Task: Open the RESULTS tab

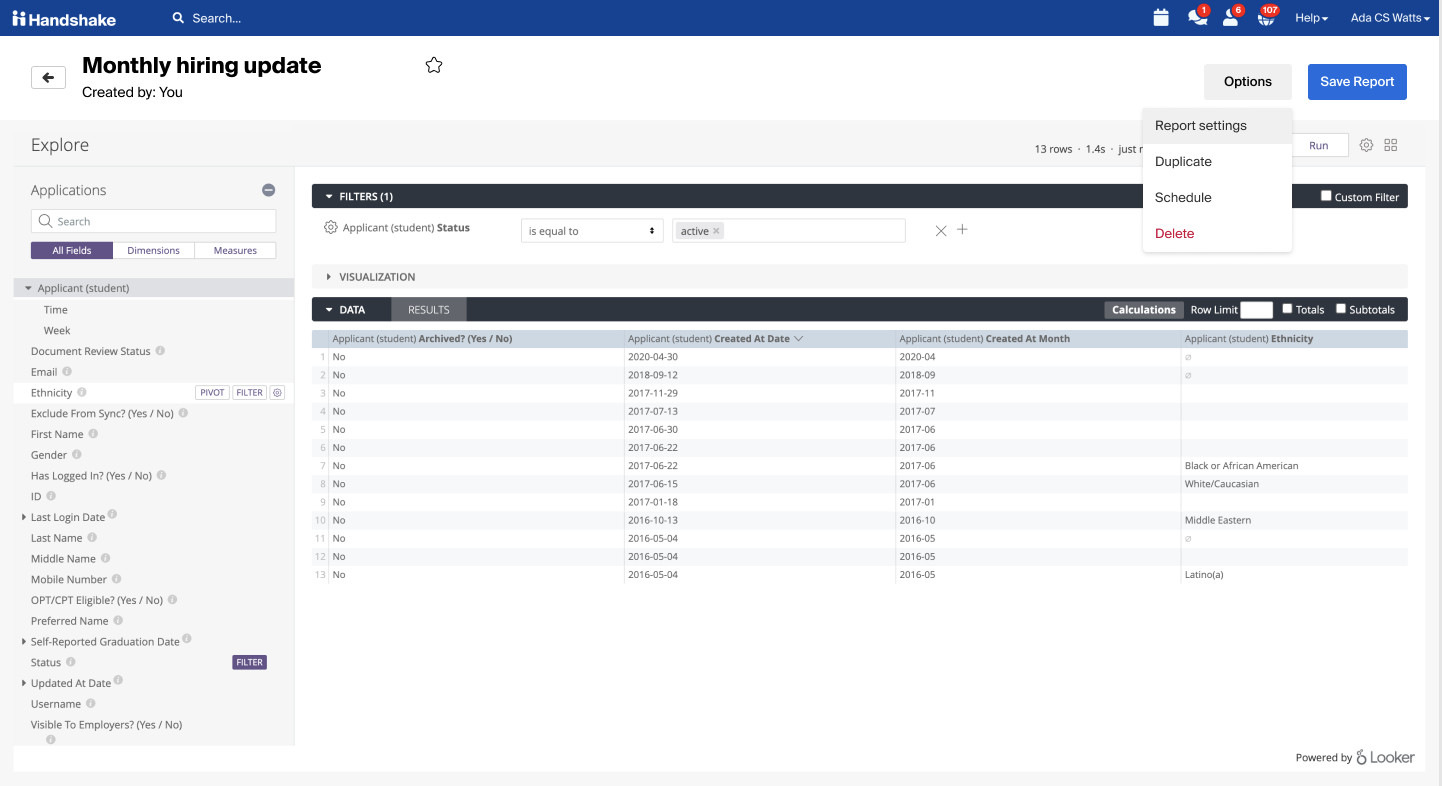Action: click(429, 310)
